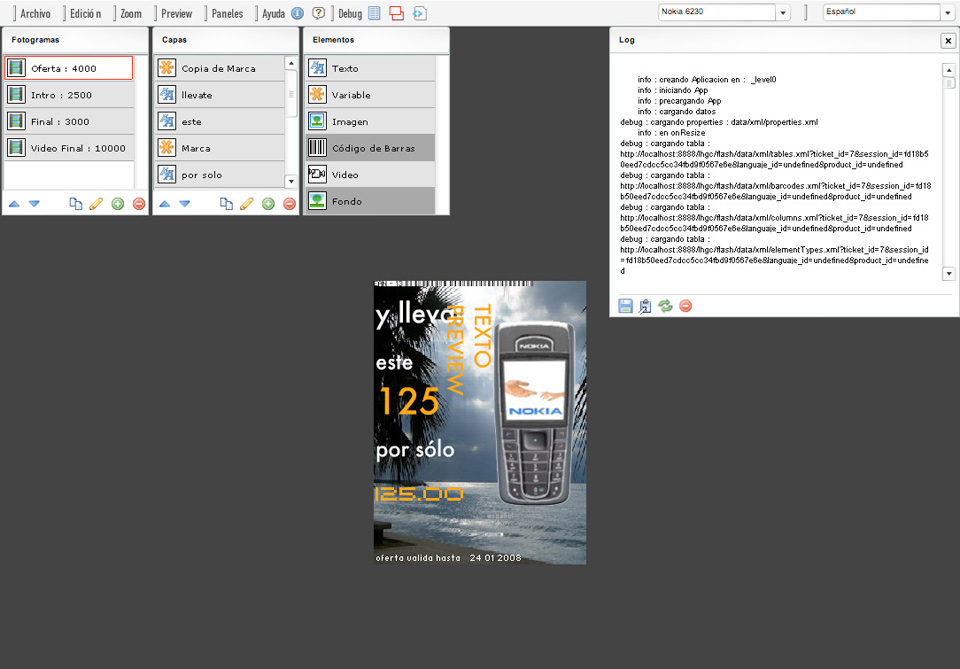Image resolution: width=960 pixels, height=669 pixels.
Task: Move layer up in Capas panel
Action: pos(165,204)
